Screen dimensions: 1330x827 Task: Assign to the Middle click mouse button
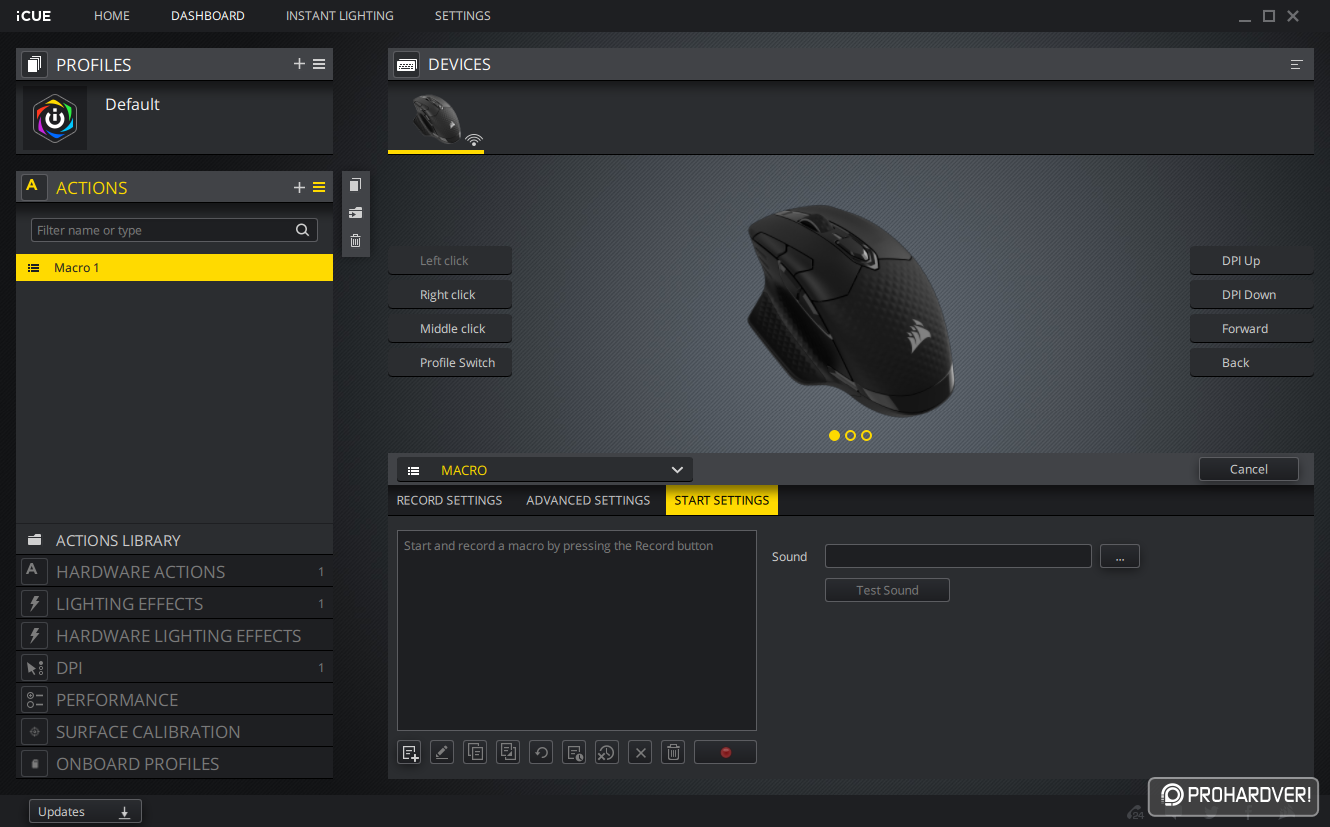450,329
